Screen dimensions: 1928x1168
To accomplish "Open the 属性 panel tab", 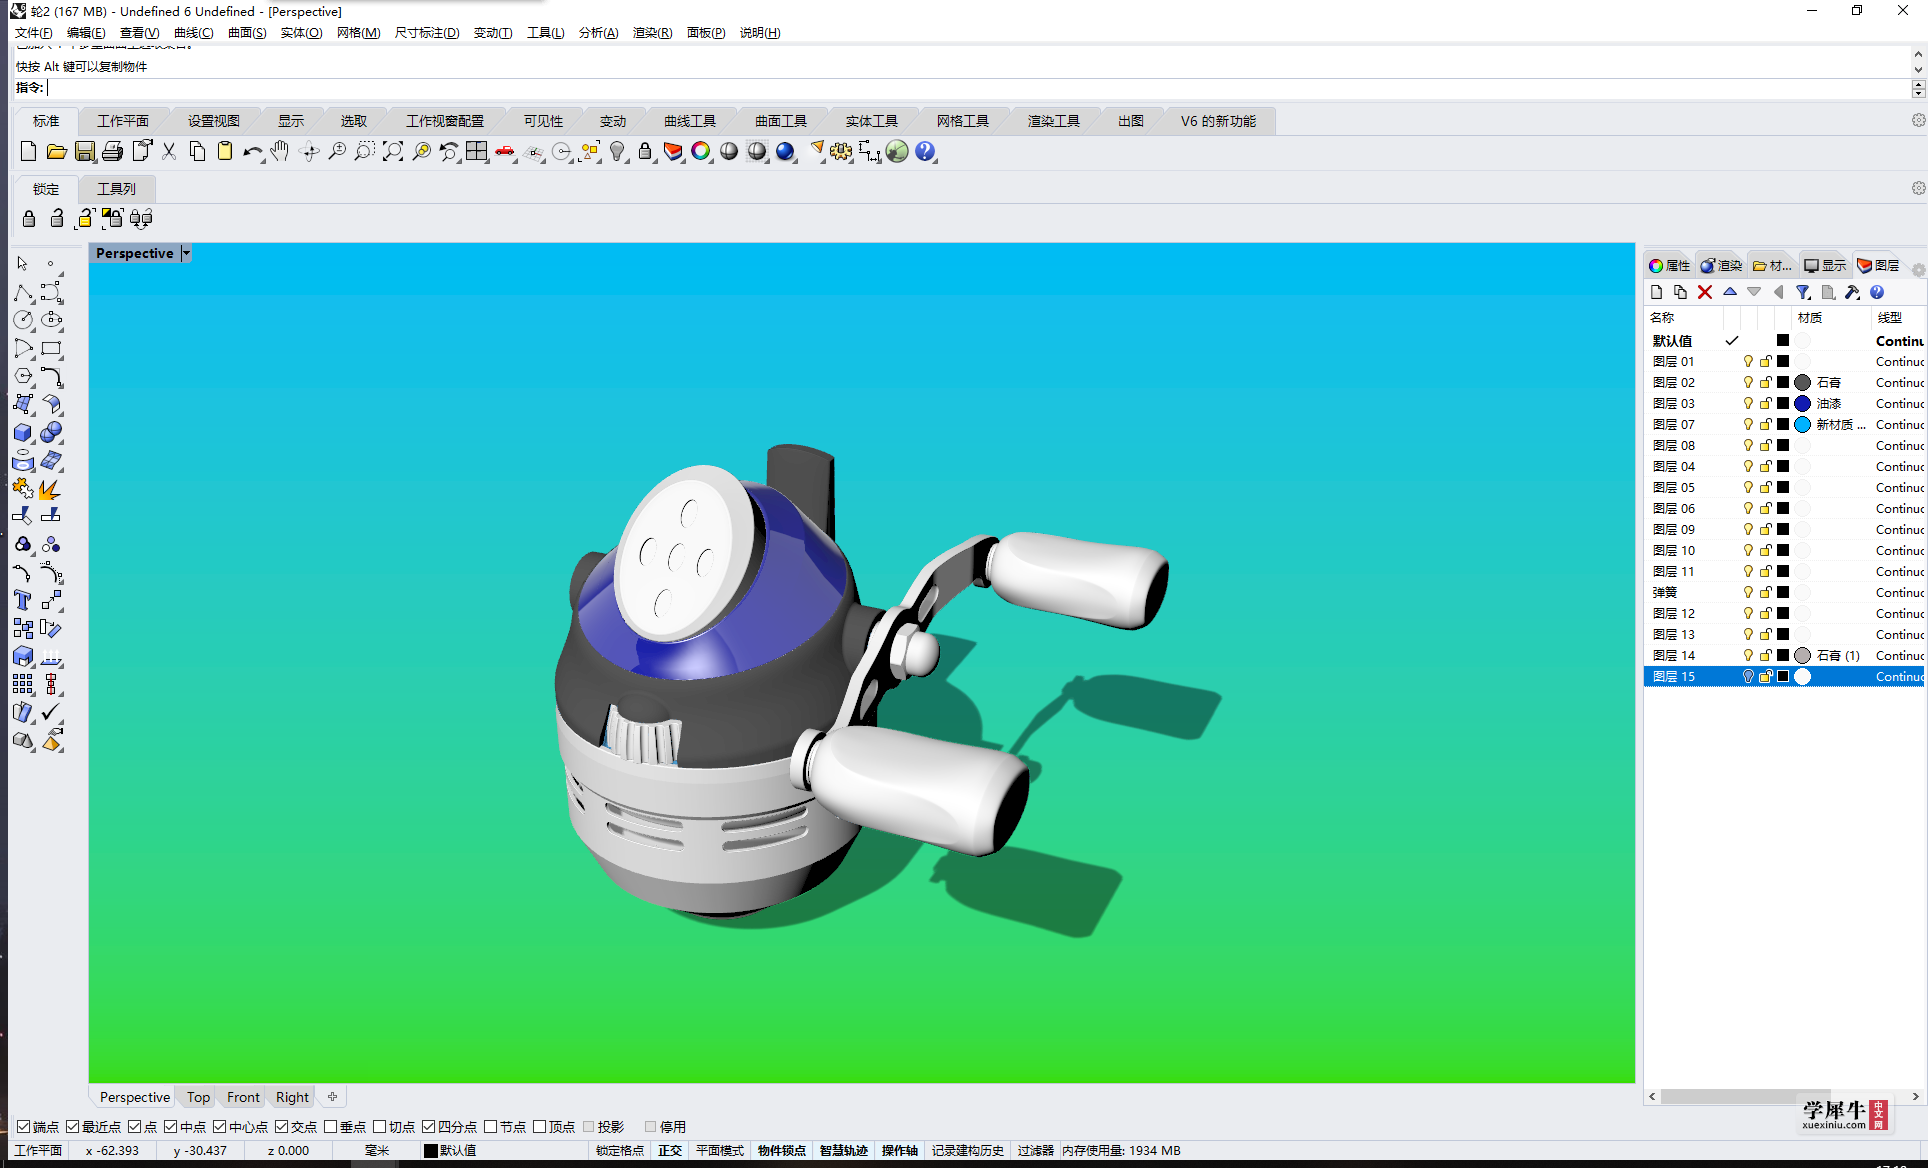I will (1669, 265).
